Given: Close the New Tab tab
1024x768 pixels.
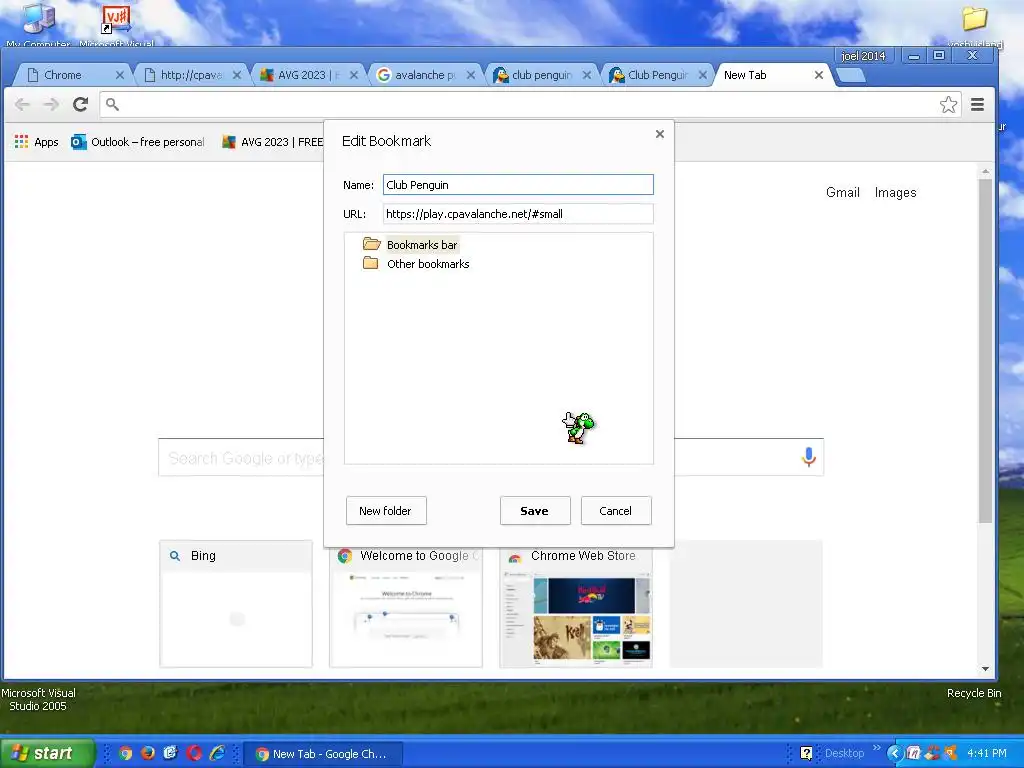Looking at the screenshot, I should (x=819, y=75).
